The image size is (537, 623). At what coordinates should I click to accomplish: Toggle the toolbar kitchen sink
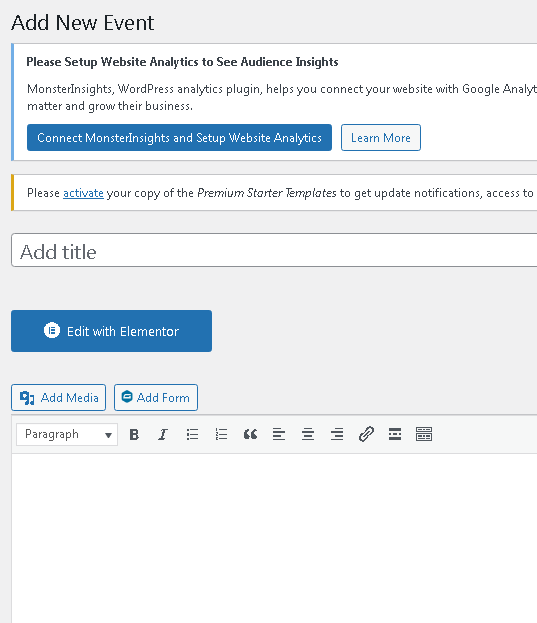point(424,434)
